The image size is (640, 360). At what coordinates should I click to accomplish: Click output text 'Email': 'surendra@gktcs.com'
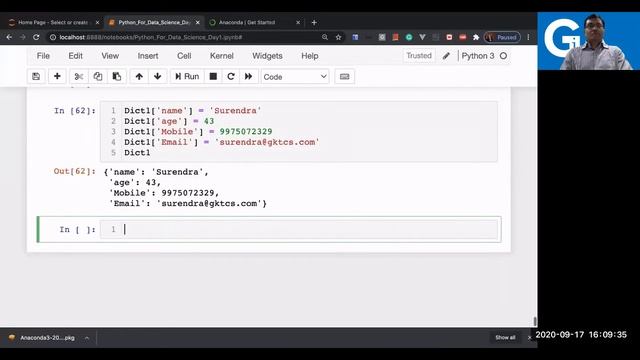point(188,203)
